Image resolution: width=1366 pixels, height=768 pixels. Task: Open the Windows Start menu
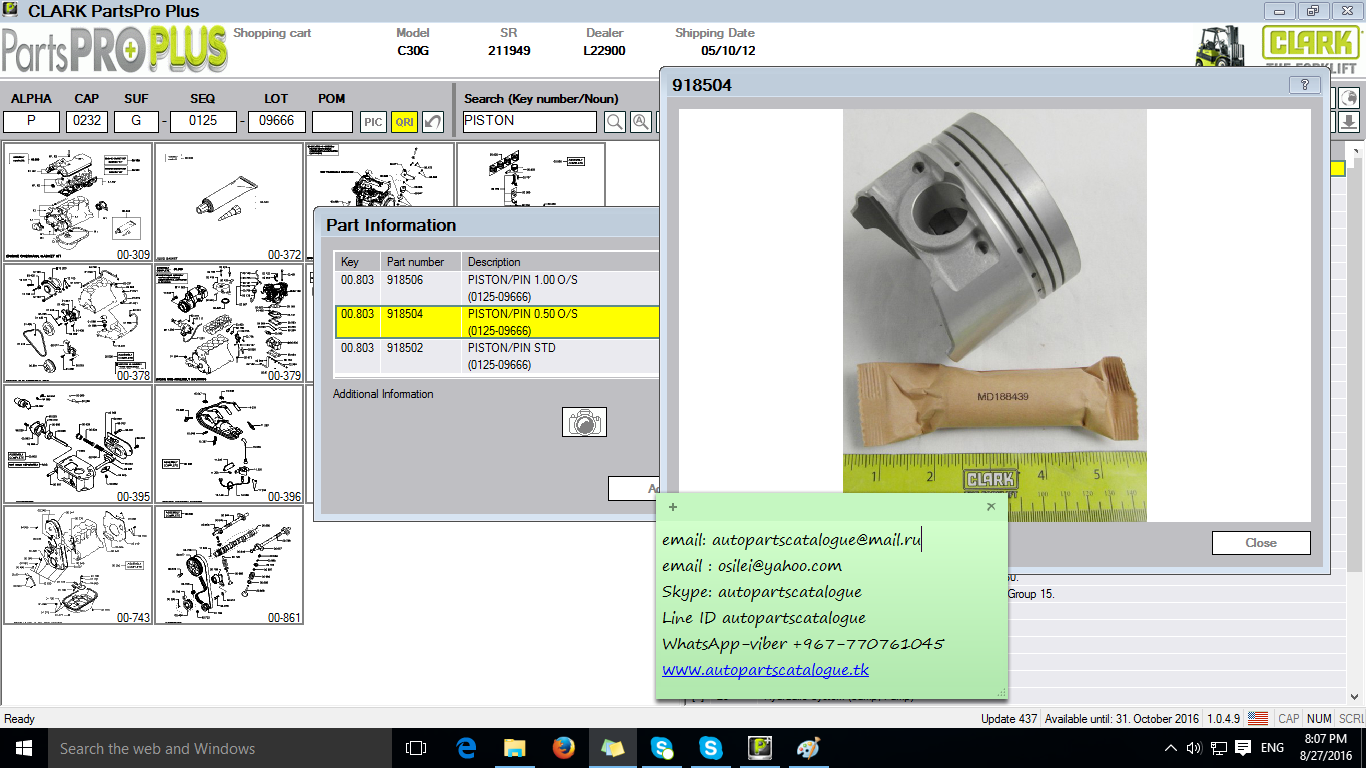[x=22, y=748]
